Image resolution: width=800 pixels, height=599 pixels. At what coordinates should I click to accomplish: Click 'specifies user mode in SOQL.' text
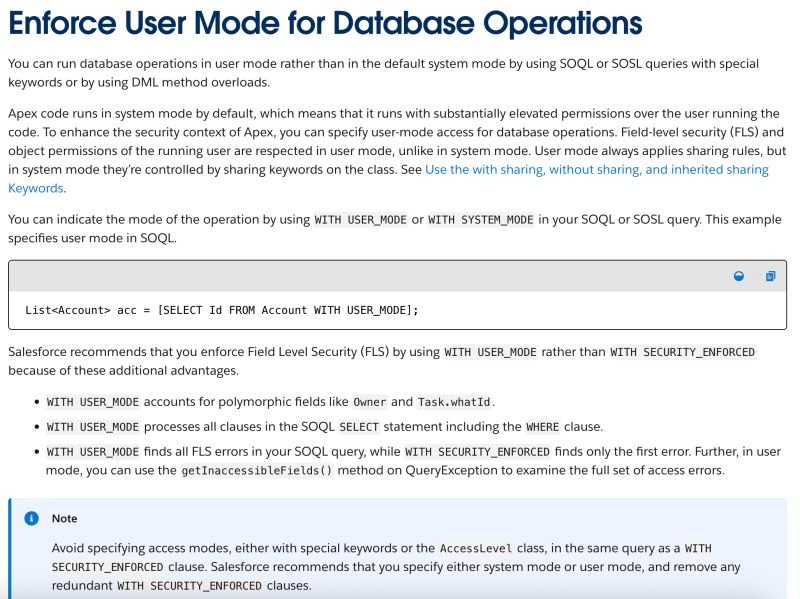click(92, 238)
